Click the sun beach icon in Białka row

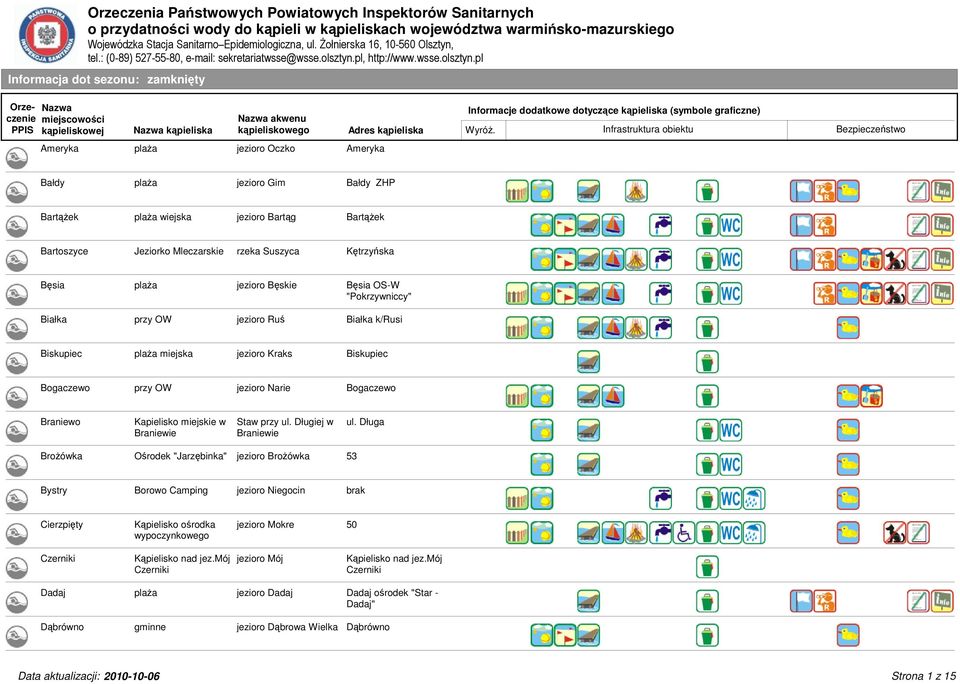(x=542, y=328)
